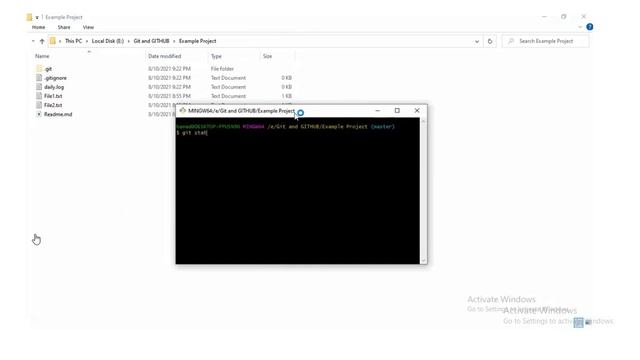The width and height of the screenshot is (640, 360).
Task: Open recent locations dropdown arrow
Action: [x=33, y=41]
